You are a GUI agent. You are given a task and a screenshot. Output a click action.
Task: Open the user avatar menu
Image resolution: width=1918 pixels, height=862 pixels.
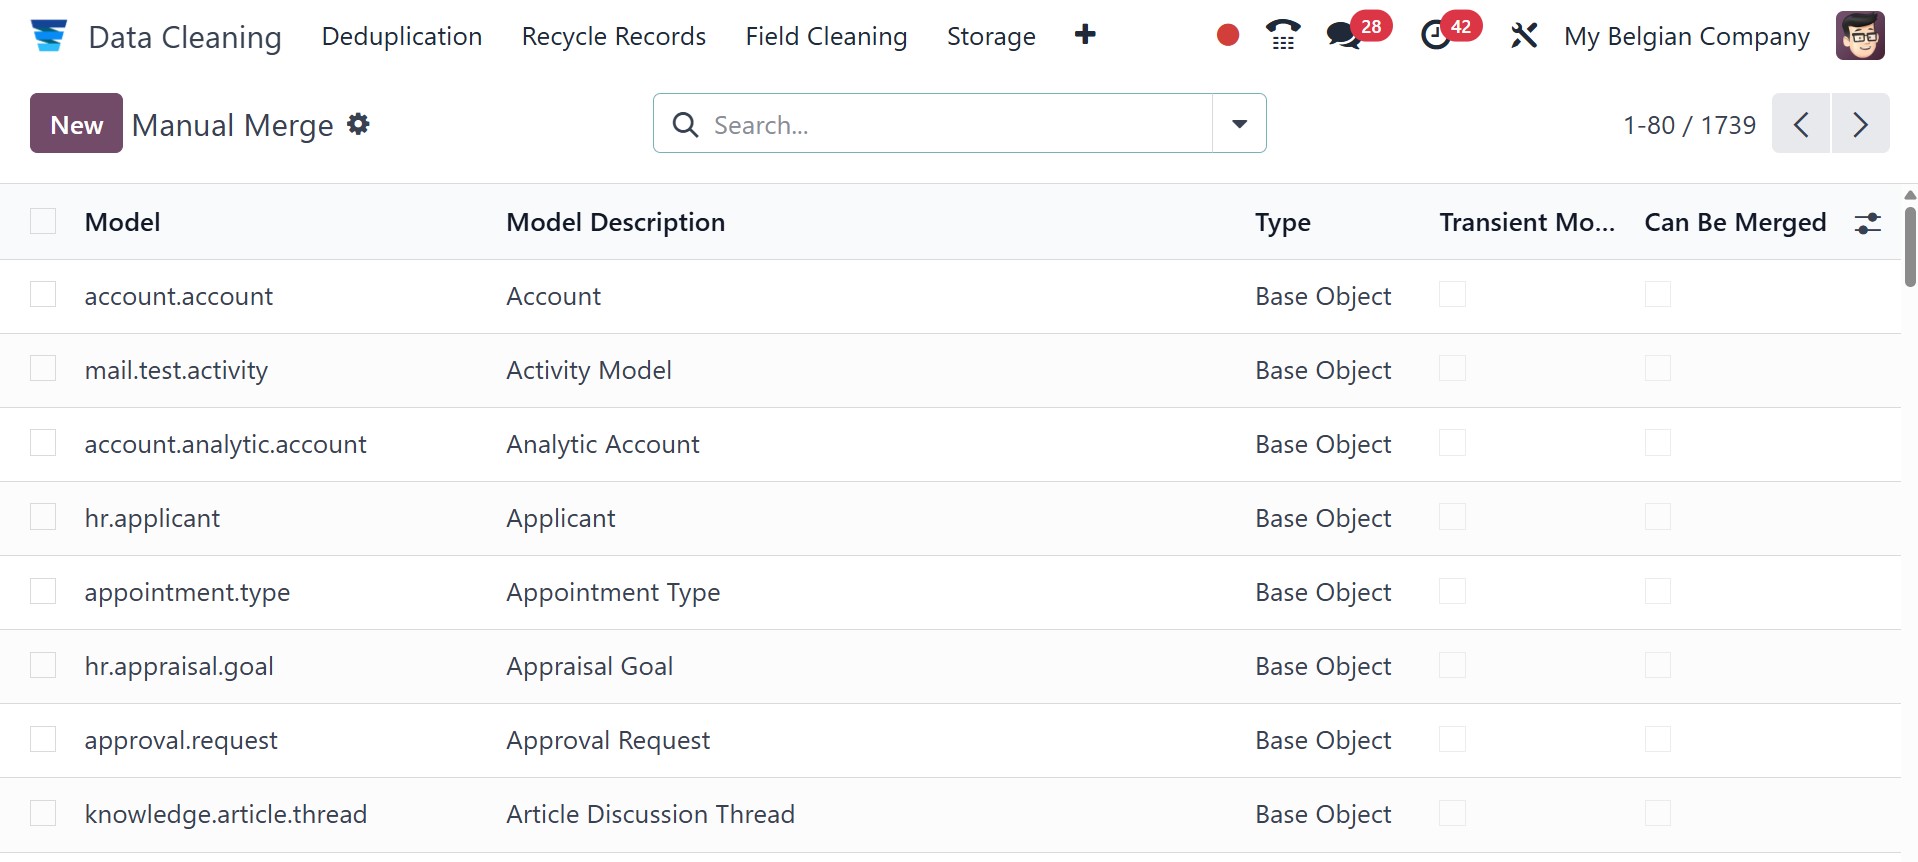(1859, 36)
